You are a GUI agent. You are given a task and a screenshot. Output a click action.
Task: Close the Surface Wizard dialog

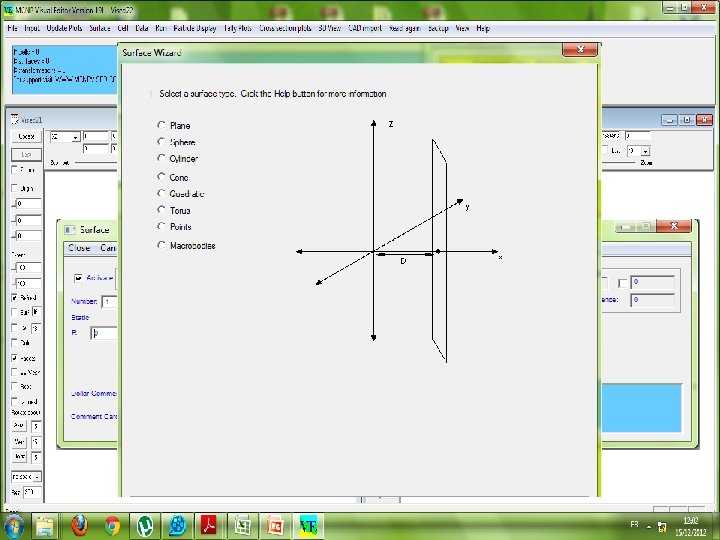[580, 50]
